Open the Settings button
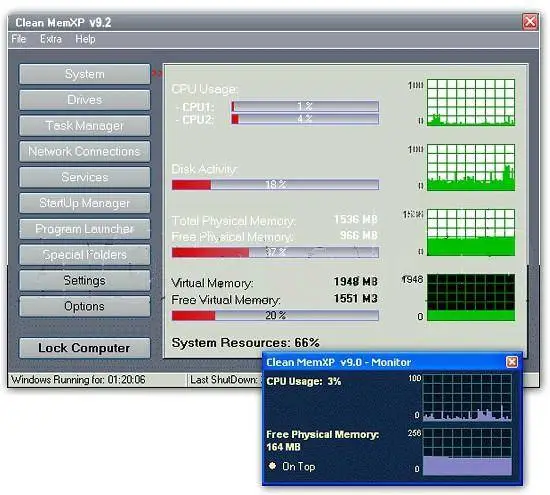Screen dimensions: 550x495 click(x=85, y=281)
